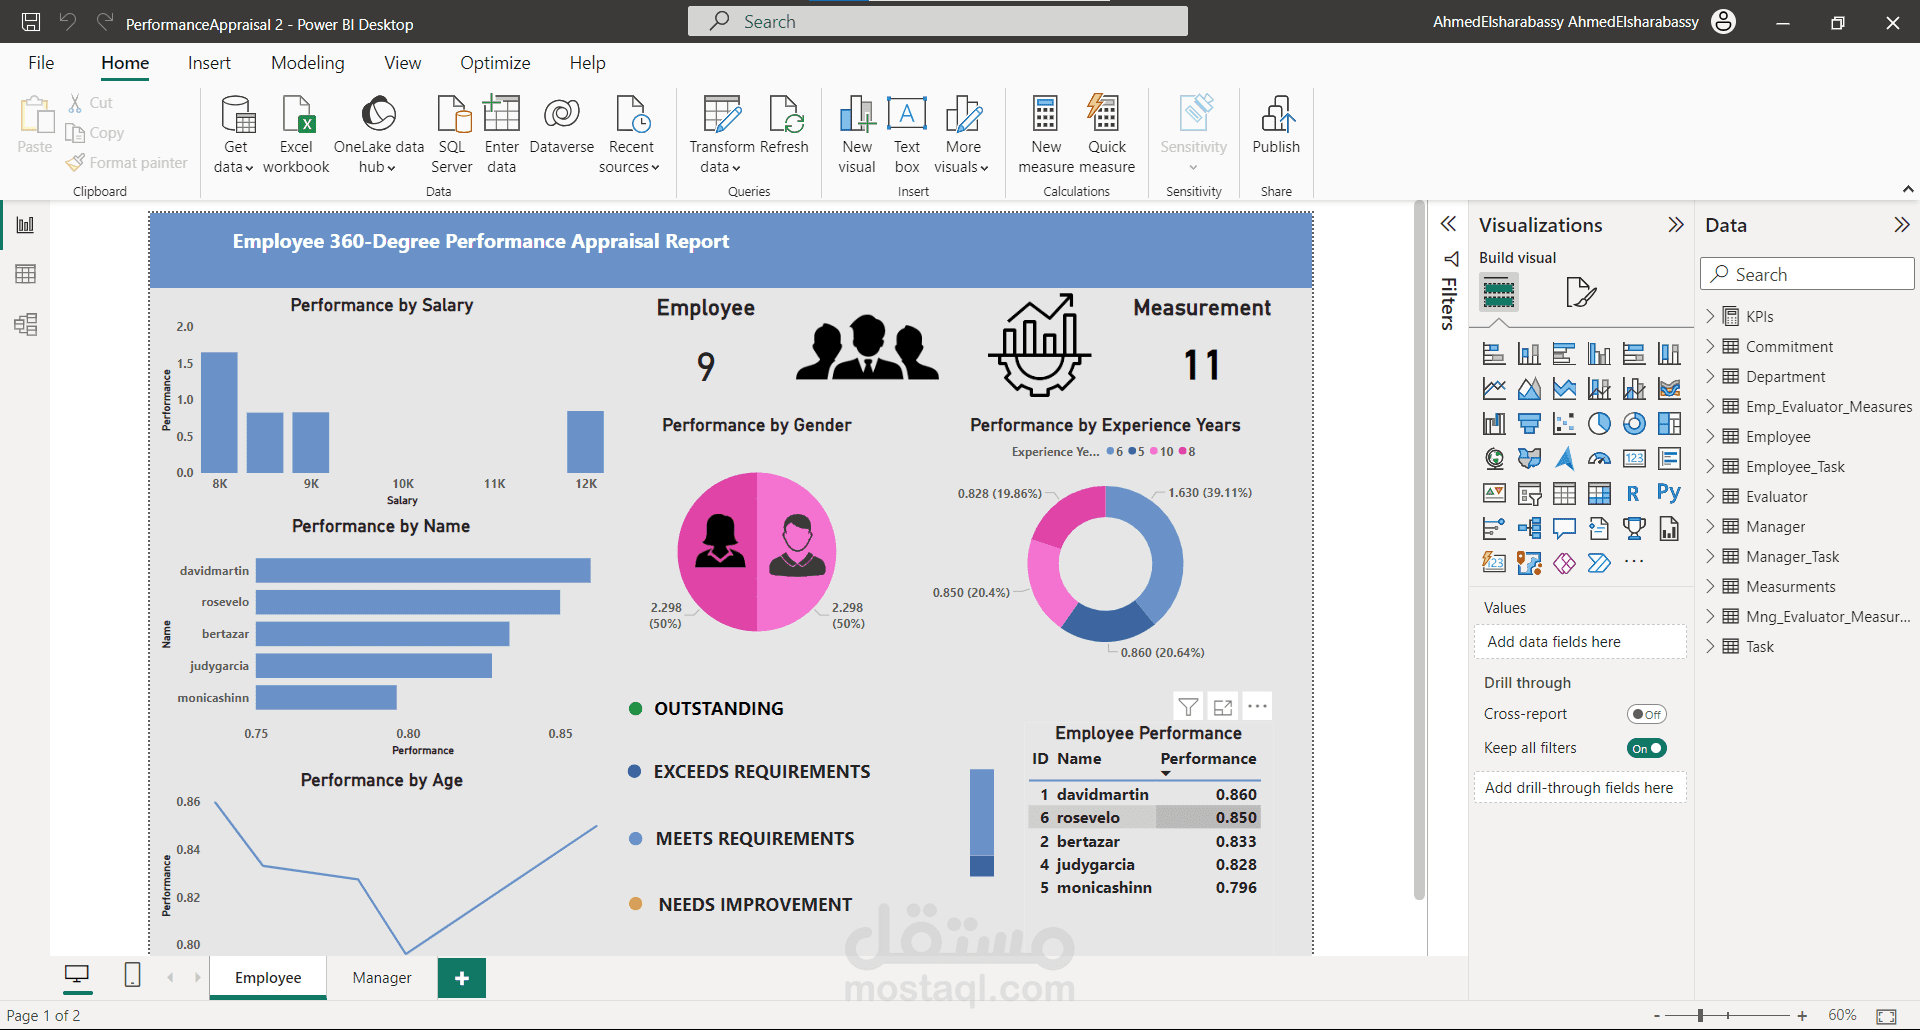Adjust the zoom slider handle
The height and width of the screenshot is (1030, 1920).
tap(1700, 1015)
